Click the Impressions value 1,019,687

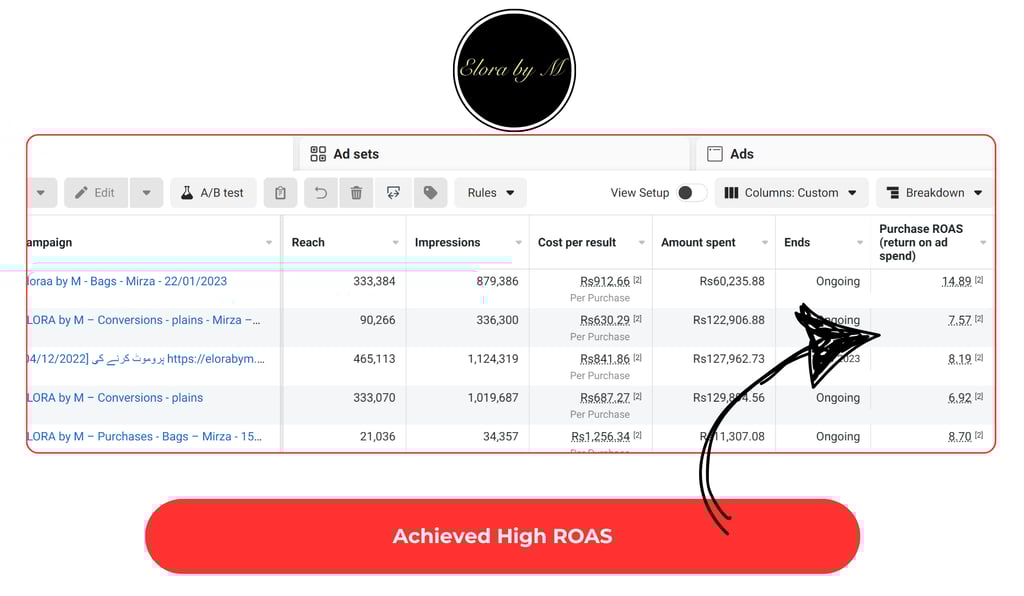493,398
